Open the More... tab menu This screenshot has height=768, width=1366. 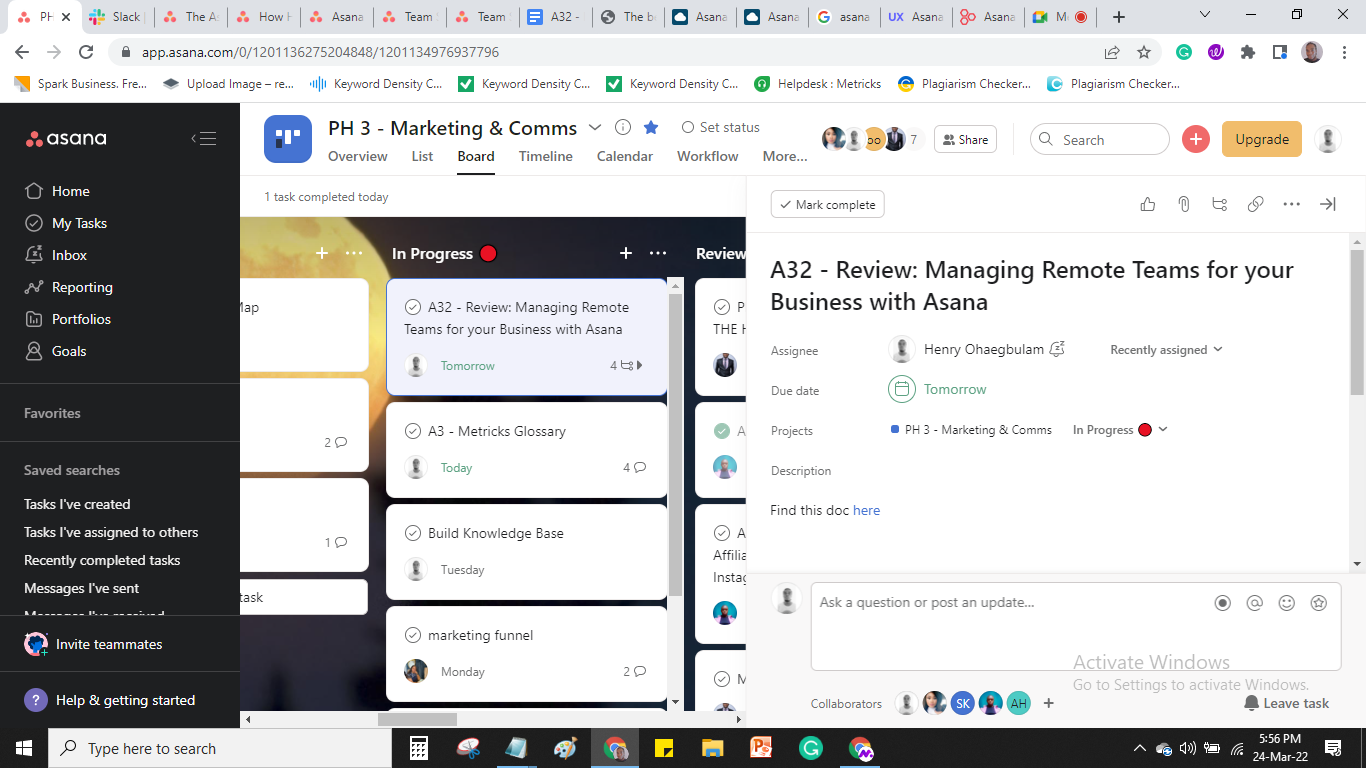pos(785,156)
